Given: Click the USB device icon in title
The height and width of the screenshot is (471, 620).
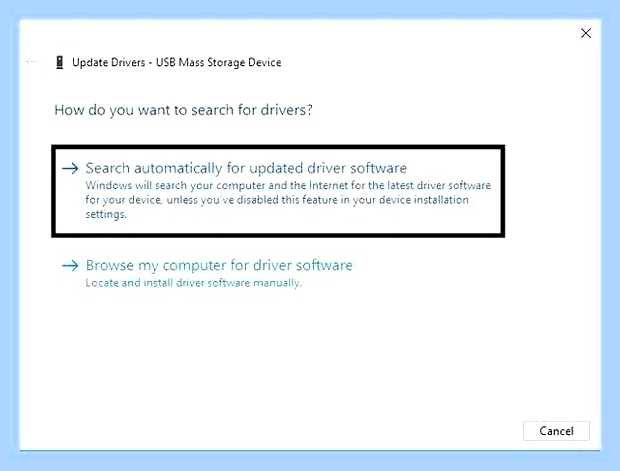Looking at the screenshot, I should (60, 62).
